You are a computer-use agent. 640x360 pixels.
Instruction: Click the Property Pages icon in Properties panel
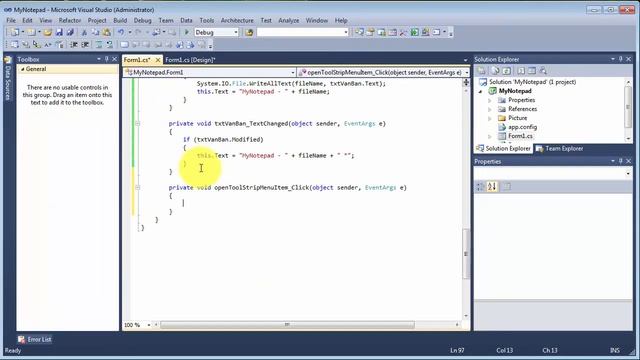pos(507,187)
